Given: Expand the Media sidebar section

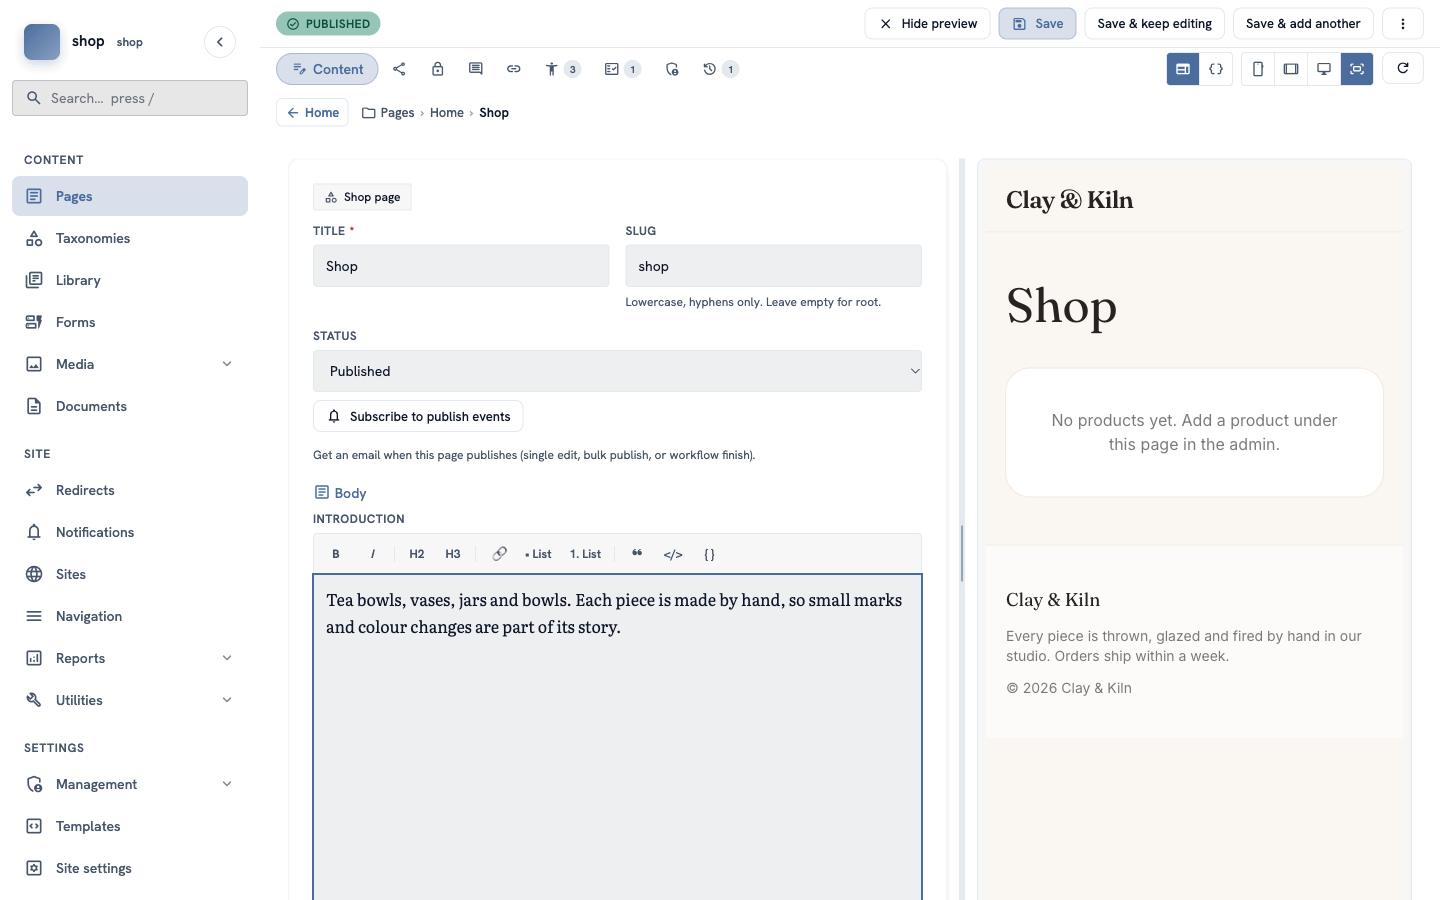Looking at the screenshot, I should click(x=227, y=364).
